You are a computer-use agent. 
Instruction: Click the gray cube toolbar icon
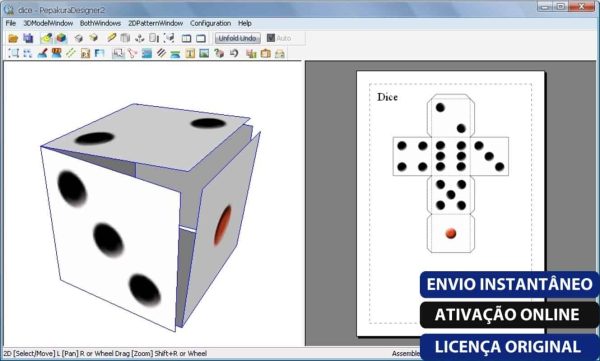coord(78,38)
